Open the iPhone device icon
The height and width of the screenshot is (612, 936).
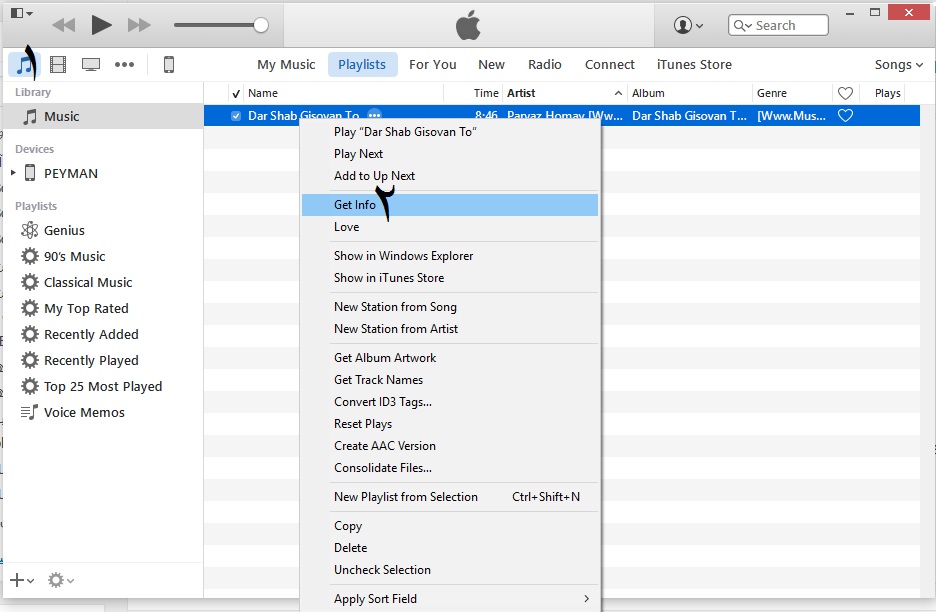pyautogui.click(x=169, y=64)
